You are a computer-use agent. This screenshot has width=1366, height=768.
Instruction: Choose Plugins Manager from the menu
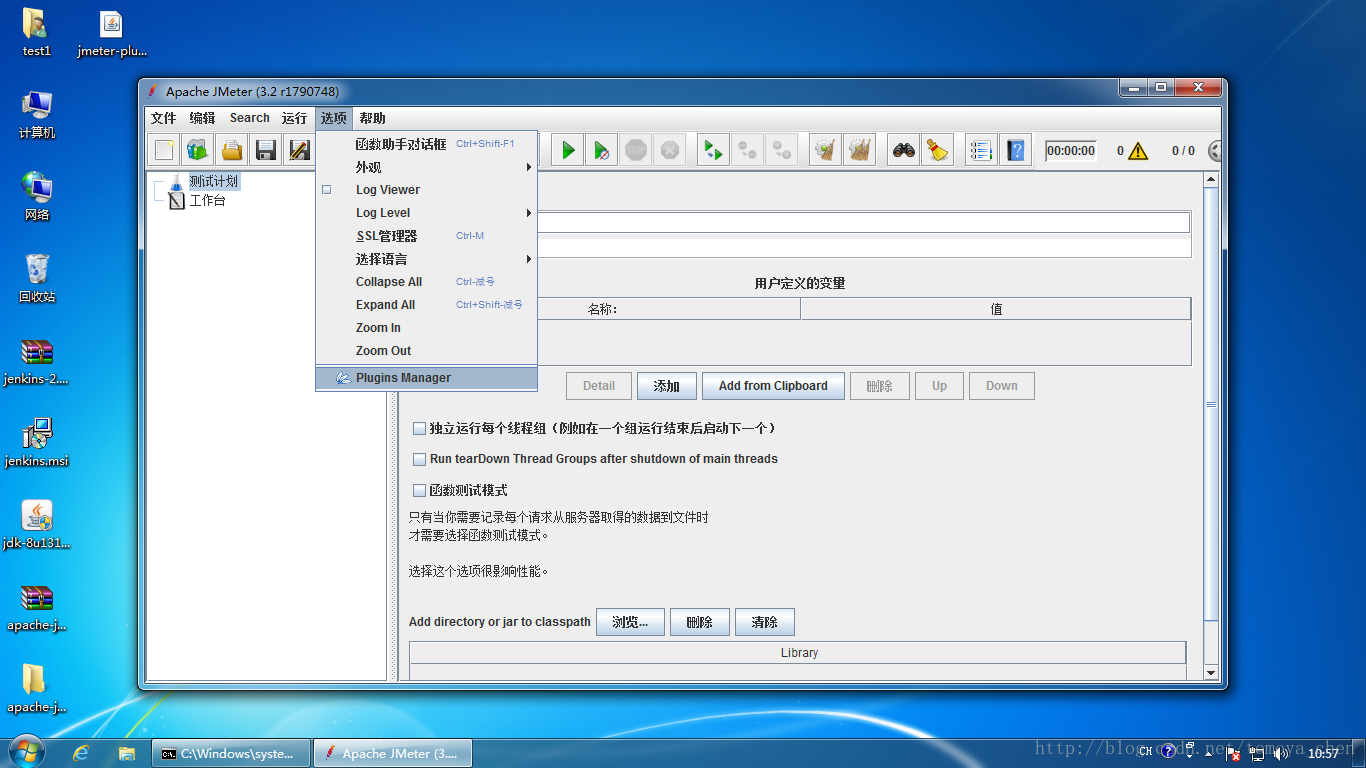pyautogui.click(x=427, y=378)
